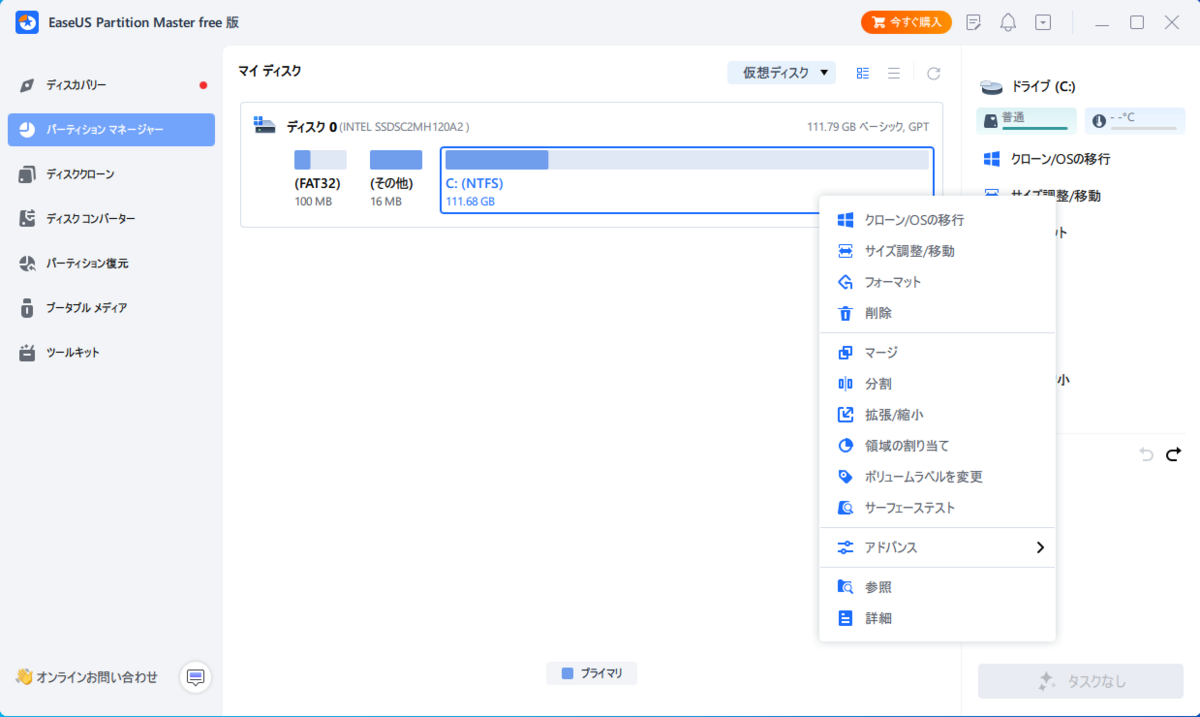1200x717 pixels.
Task: Select パーティション マネージャー in sidebar
Action: coord(111,130)
